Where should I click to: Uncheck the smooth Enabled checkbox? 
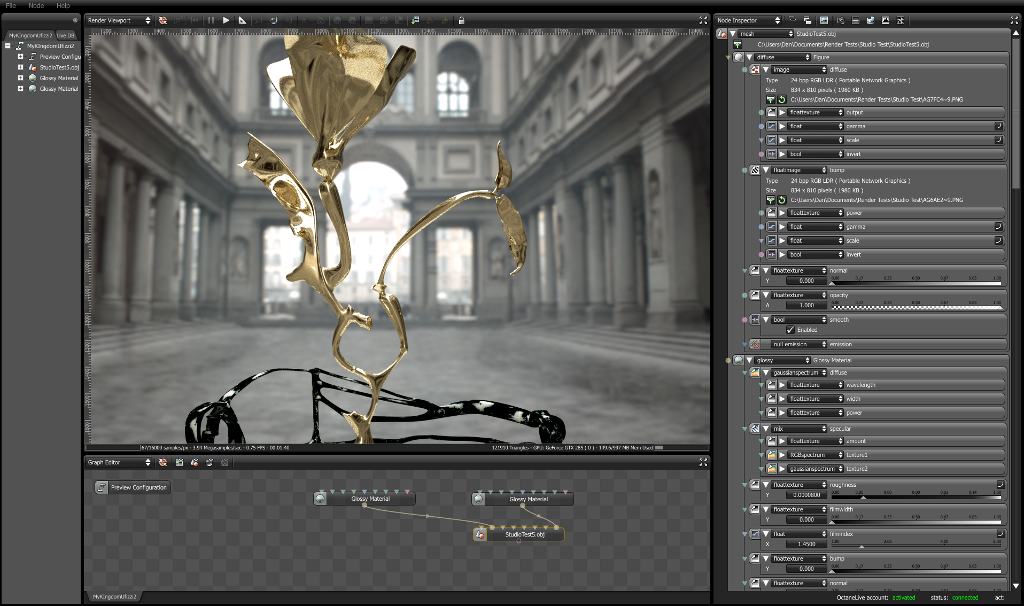[790, 330]
